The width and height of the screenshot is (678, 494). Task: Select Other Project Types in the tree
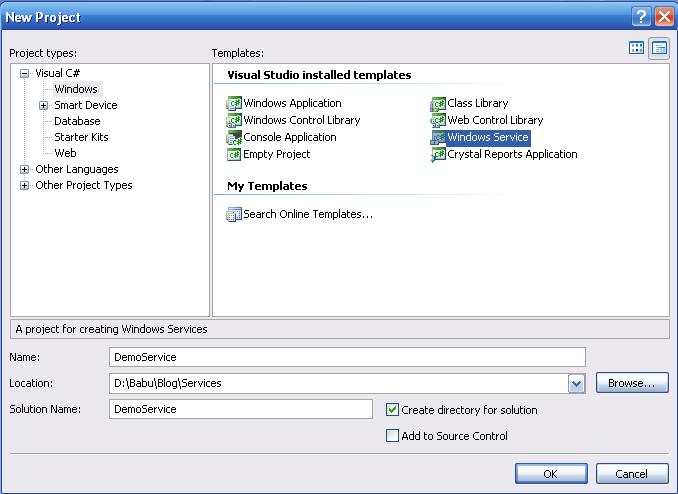84,185
